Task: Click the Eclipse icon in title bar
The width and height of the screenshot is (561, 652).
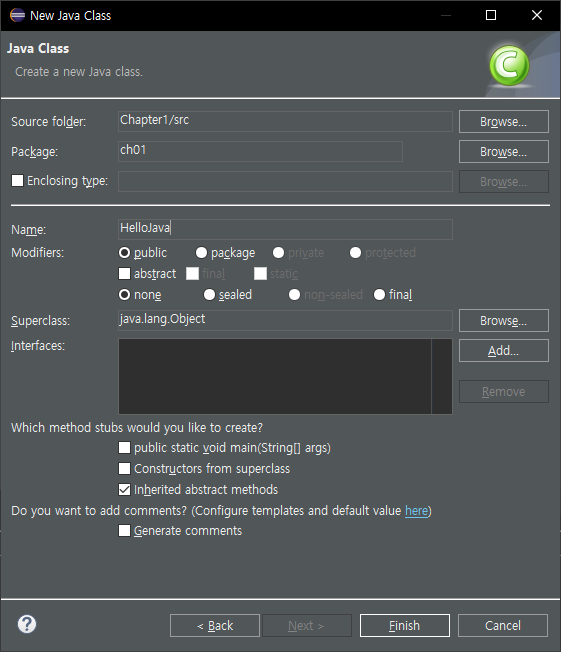Action: tap(17, 15)
